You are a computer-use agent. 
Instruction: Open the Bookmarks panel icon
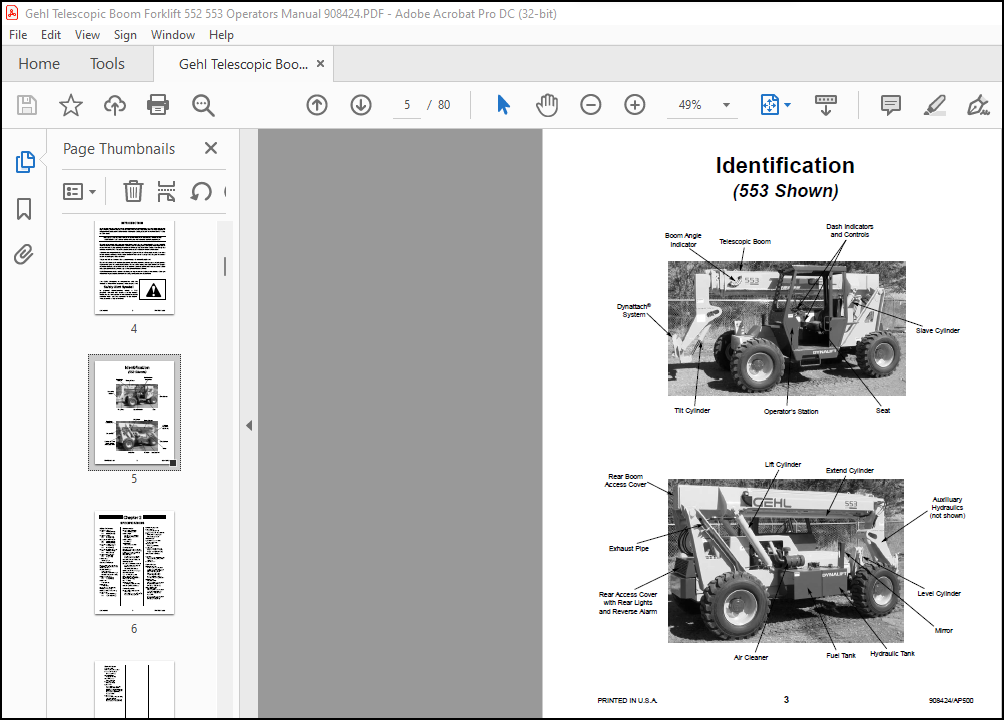click(24, 209)
